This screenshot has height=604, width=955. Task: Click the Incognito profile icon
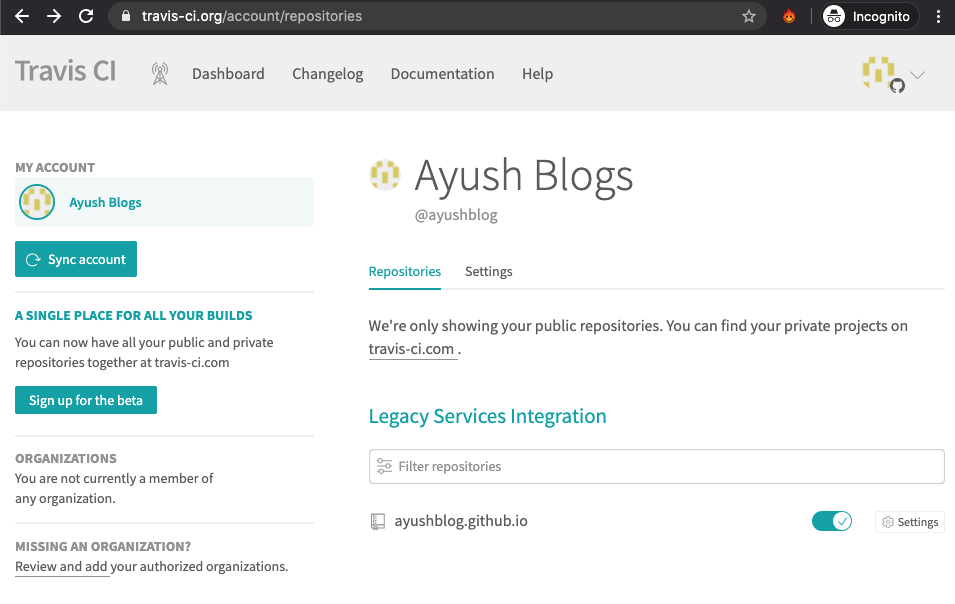834,16
